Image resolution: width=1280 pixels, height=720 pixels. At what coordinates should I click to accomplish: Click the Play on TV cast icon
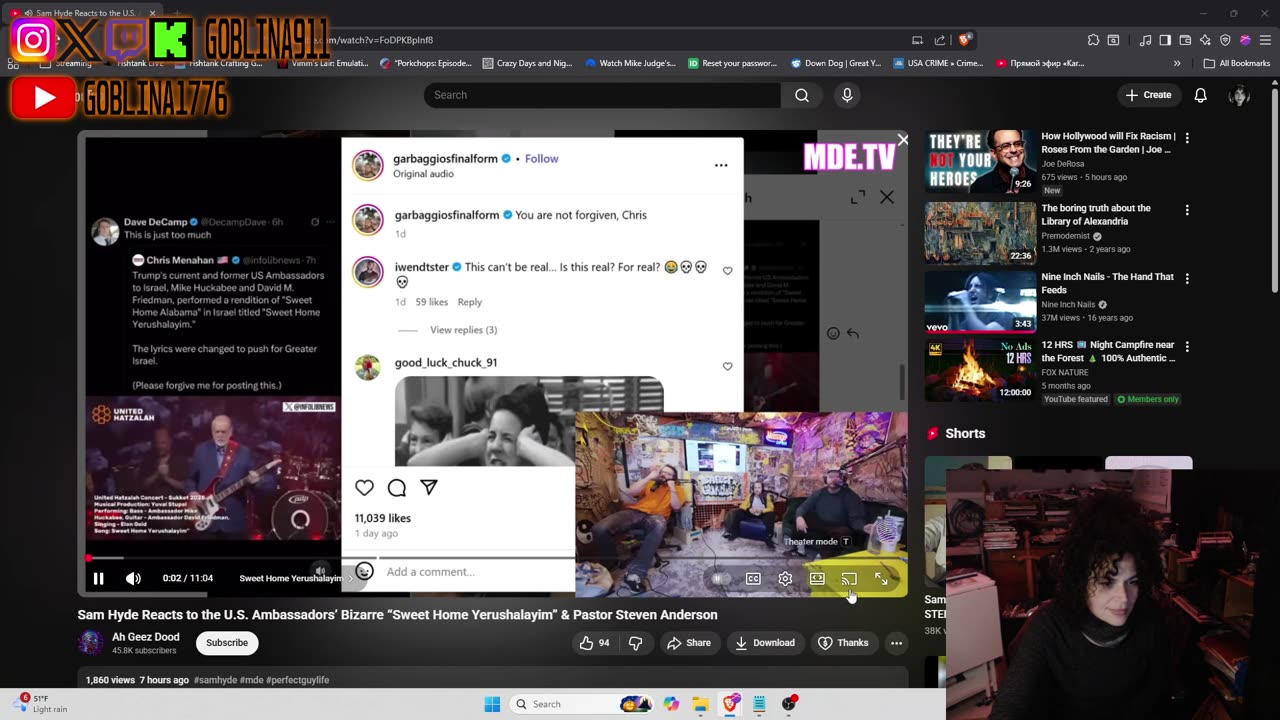[x=849, y=578]
